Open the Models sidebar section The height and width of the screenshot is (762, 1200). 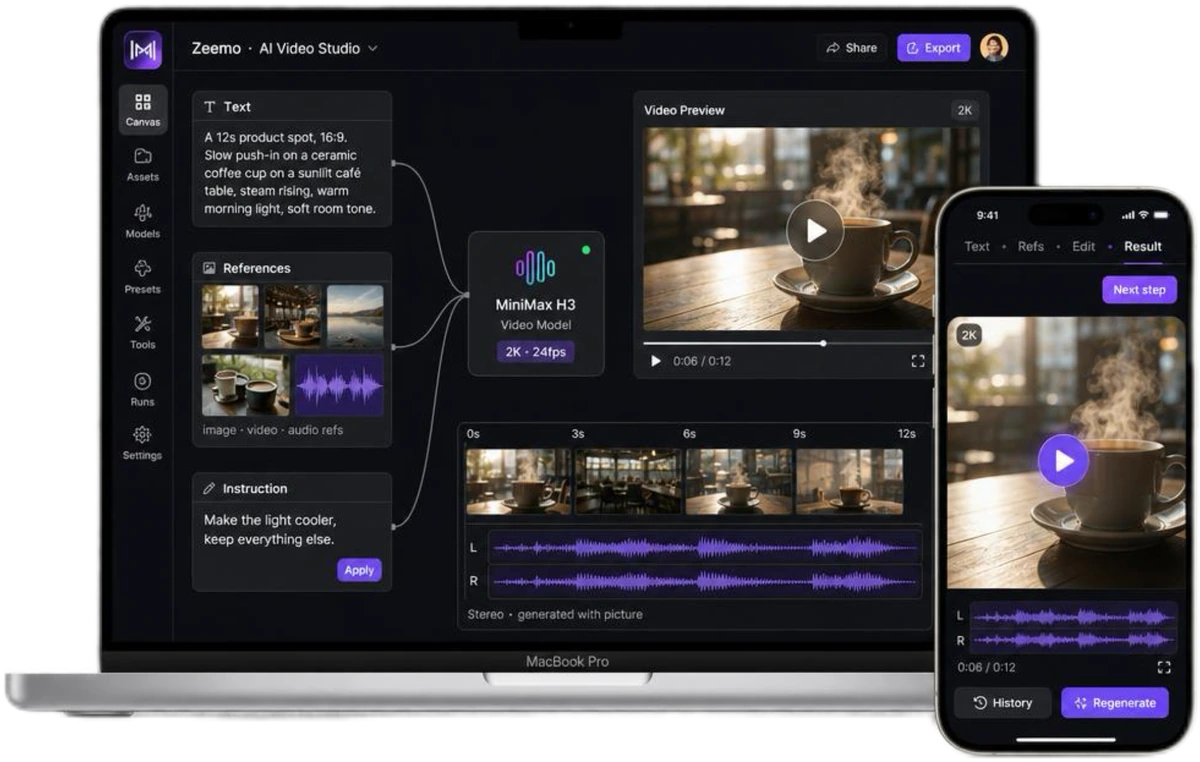coord(143,221)
